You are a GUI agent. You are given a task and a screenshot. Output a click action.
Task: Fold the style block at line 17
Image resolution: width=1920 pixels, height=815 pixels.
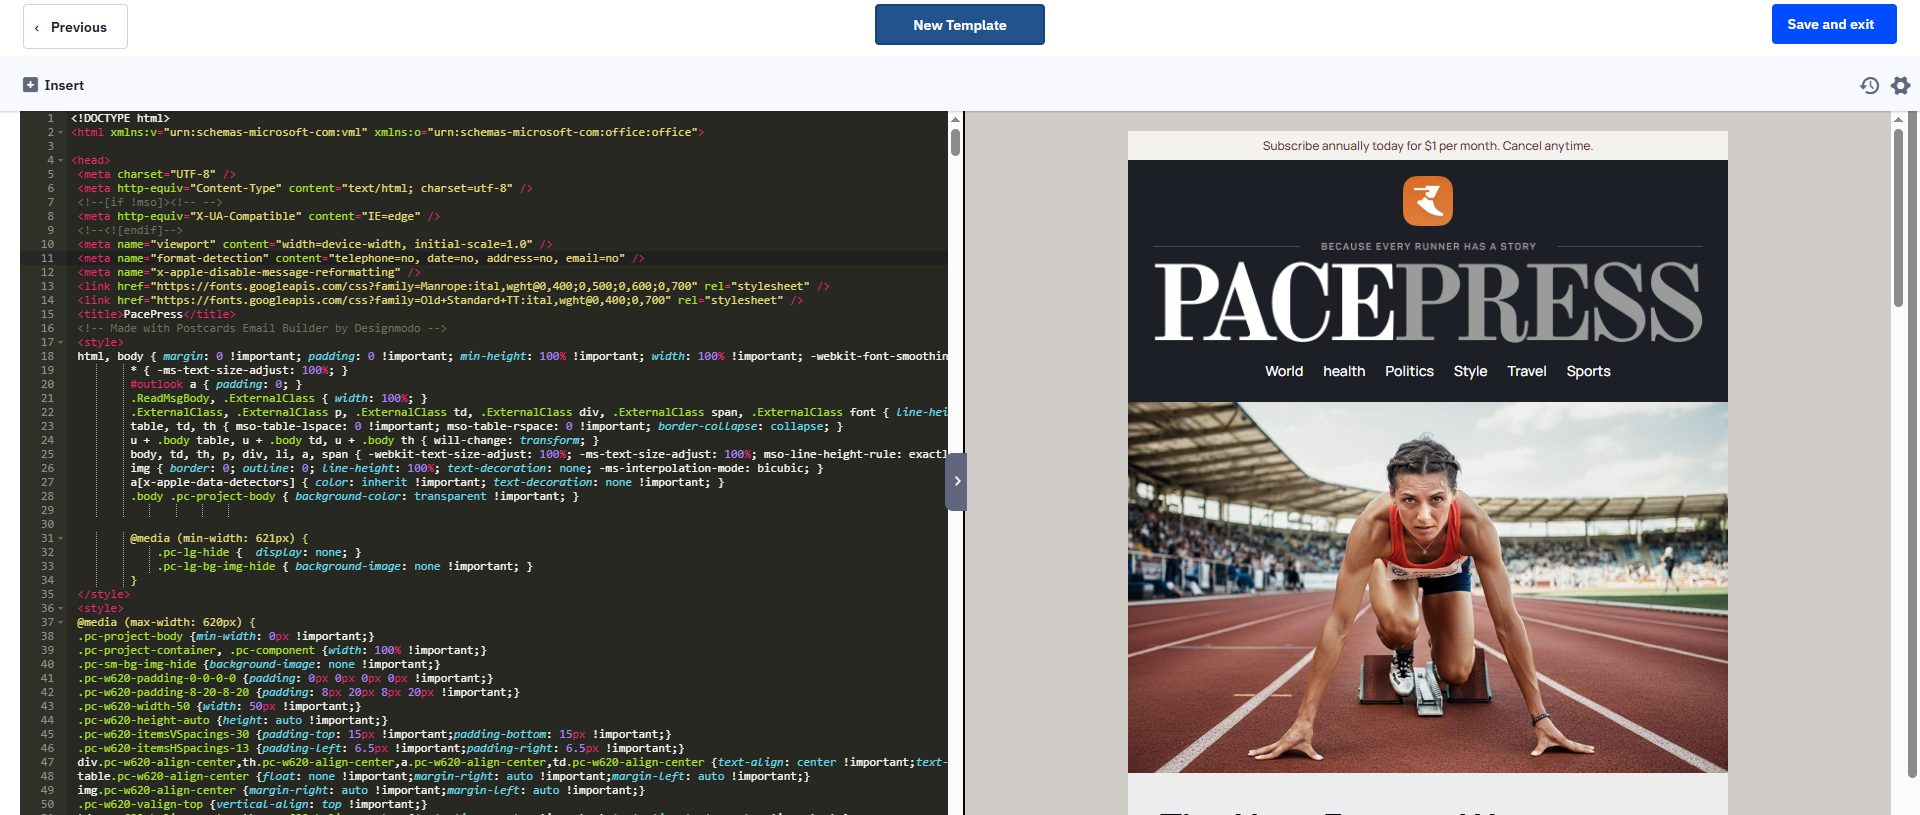(60, 342)
